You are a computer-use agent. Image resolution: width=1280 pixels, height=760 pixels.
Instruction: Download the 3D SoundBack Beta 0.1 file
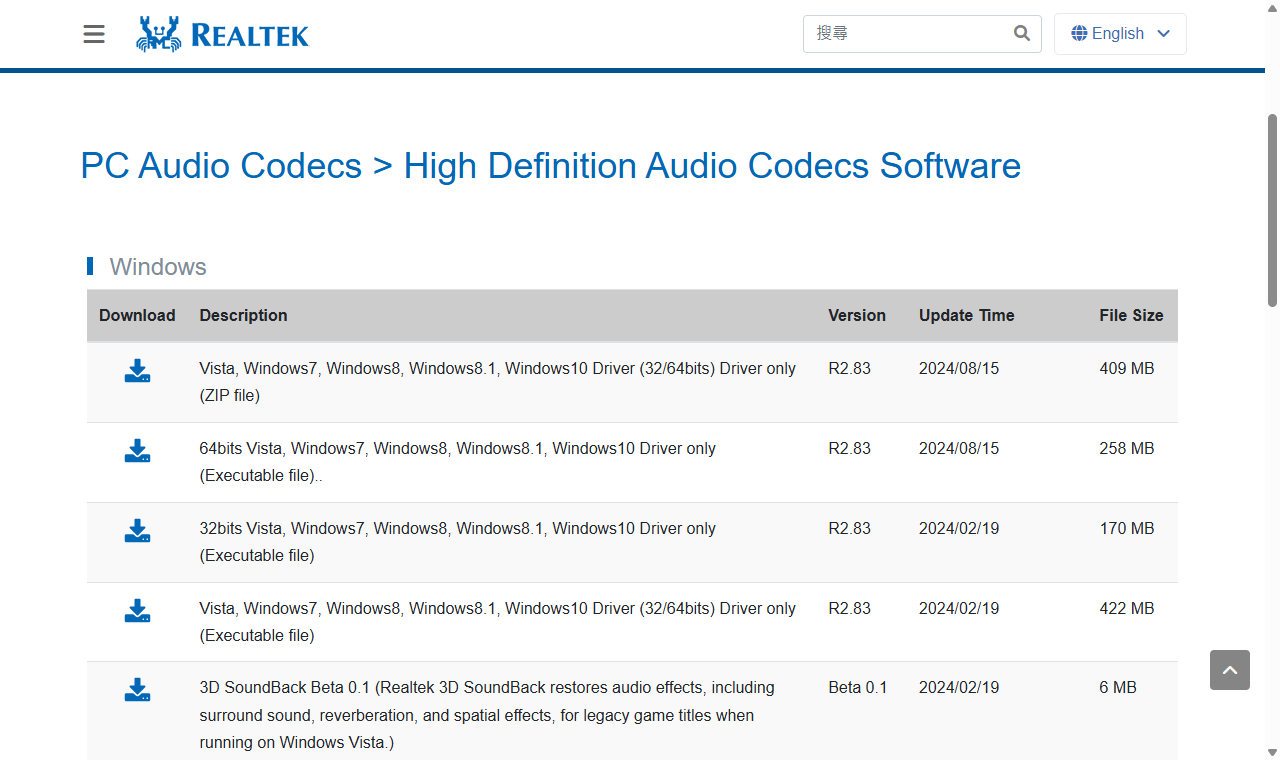tap(137, 690)
